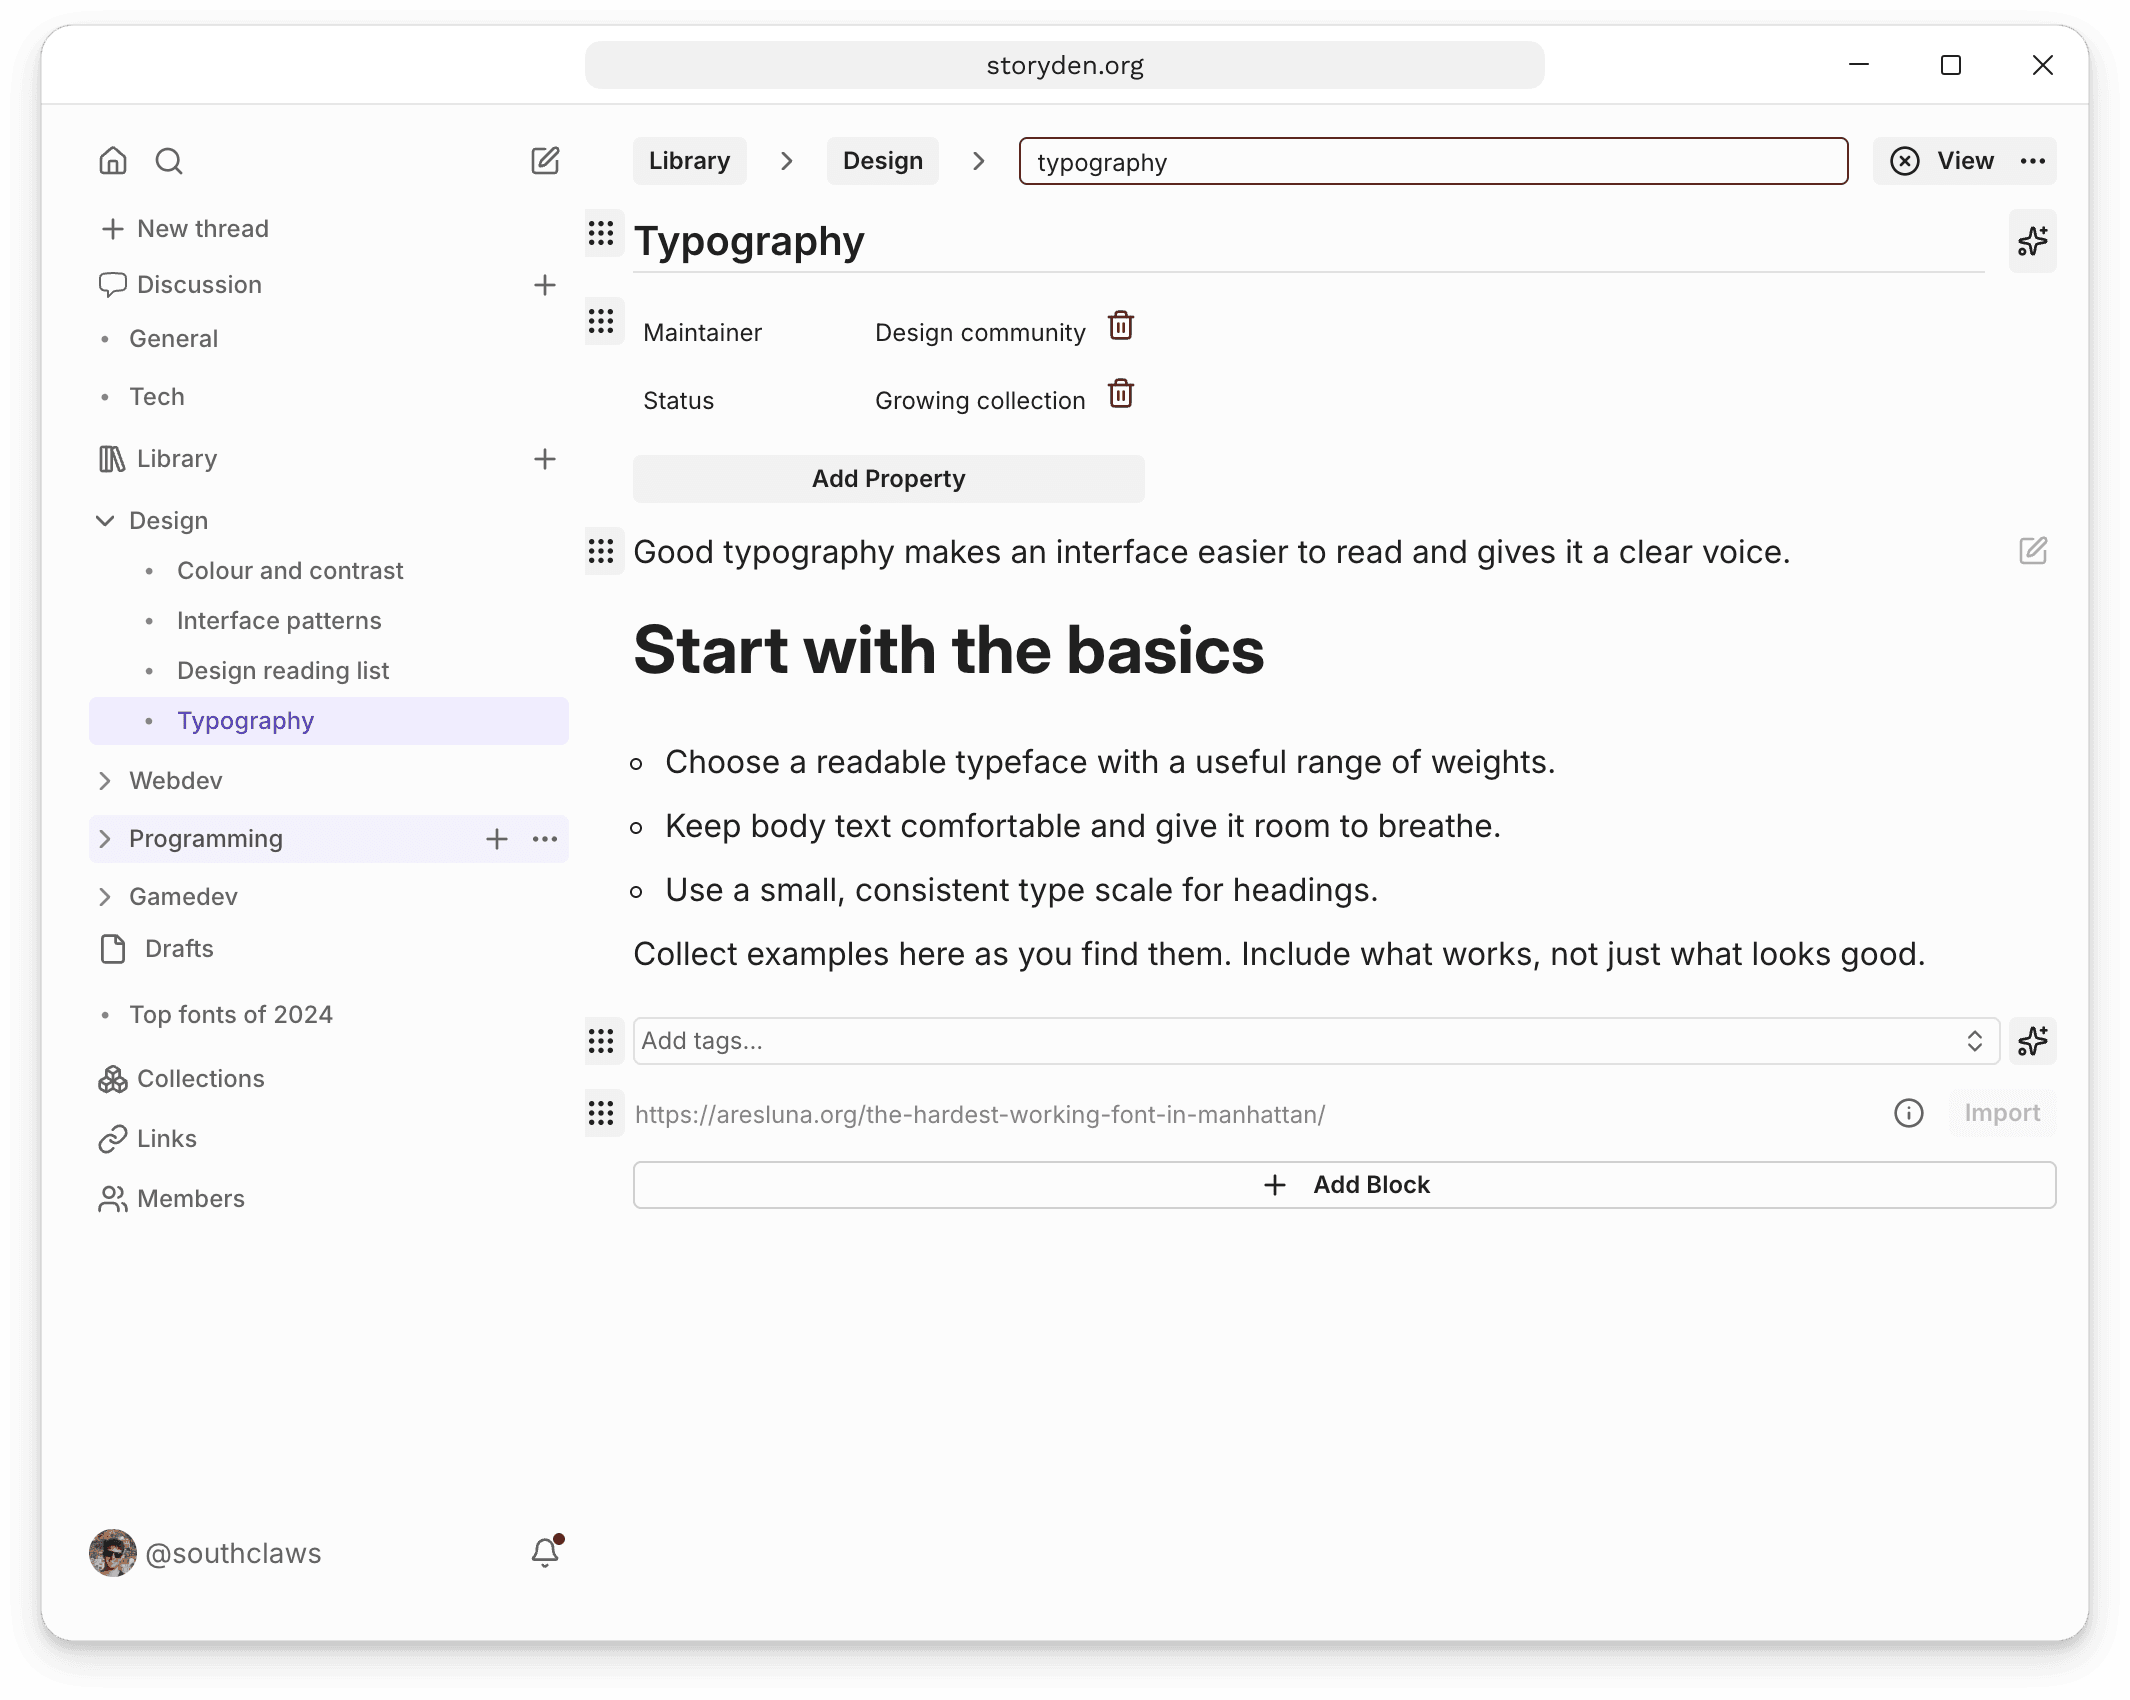Expand the Webdev tree node

pos(105,781)
